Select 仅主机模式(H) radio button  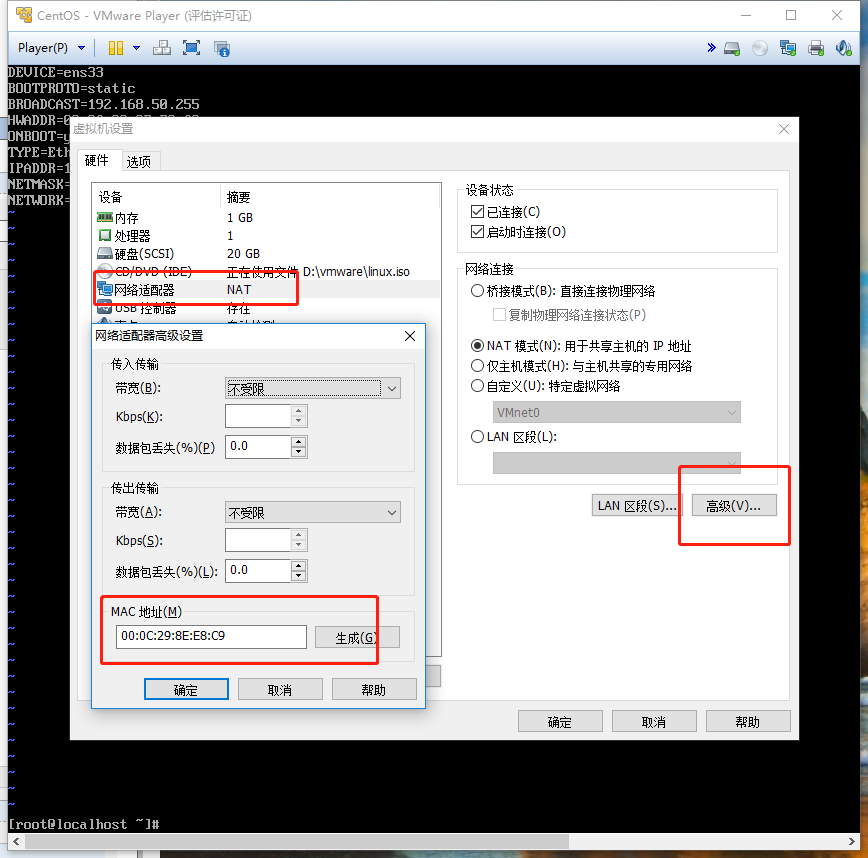477,365
